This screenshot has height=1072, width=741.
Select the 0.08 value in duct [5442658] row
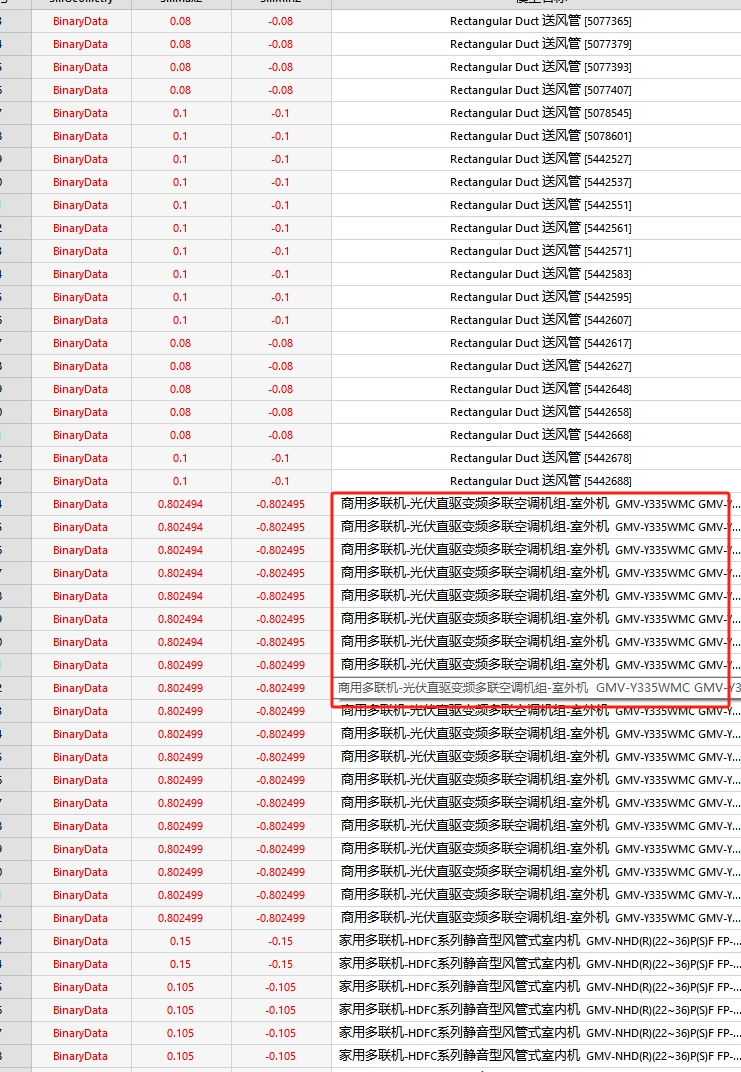180,412
